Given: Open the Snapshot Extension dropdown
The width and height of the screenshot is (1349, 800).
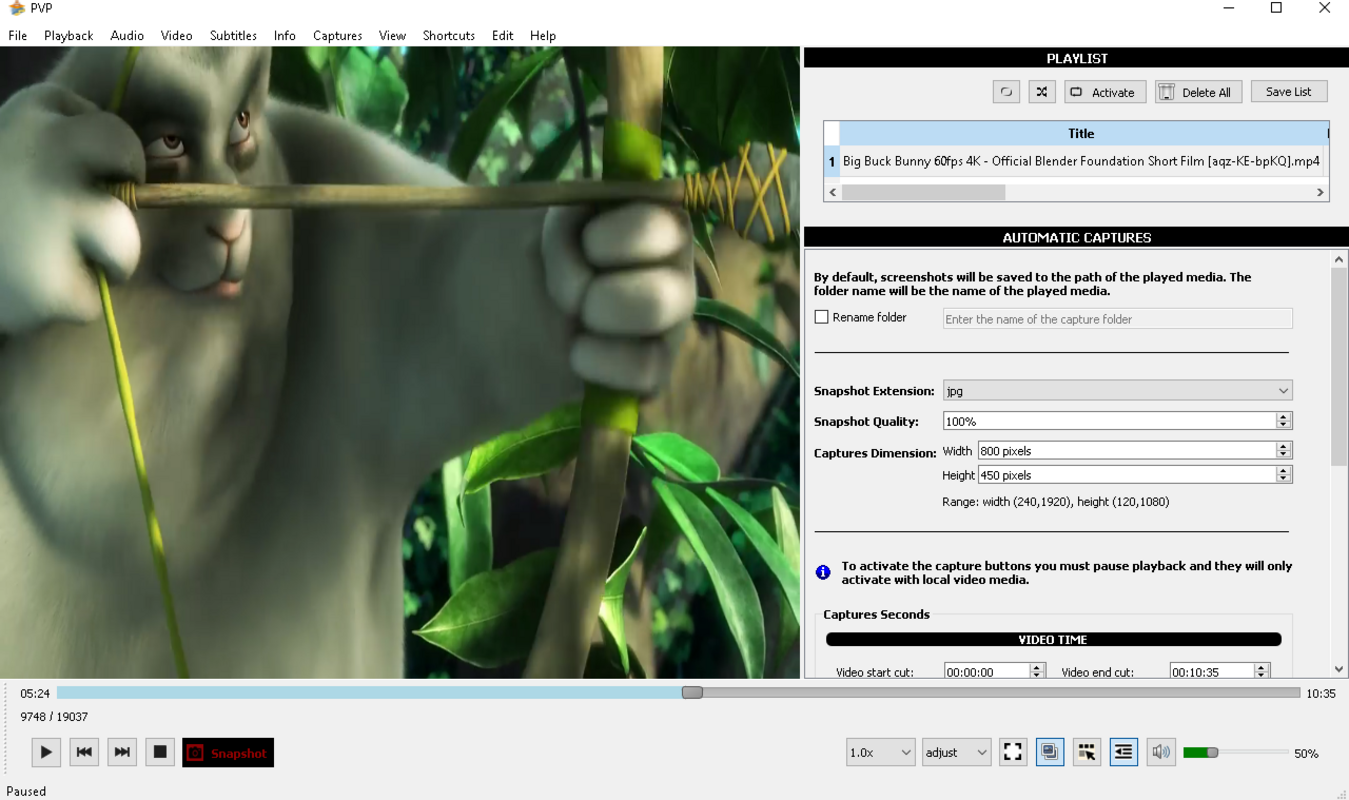Looking at the screenshot, I should 1118,391.
